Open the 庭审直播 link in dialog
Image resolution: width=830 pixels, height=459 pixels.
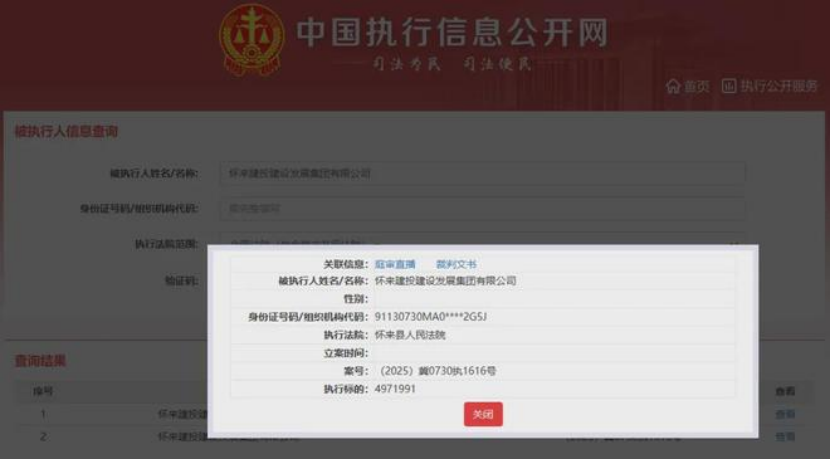click(395, 264)
